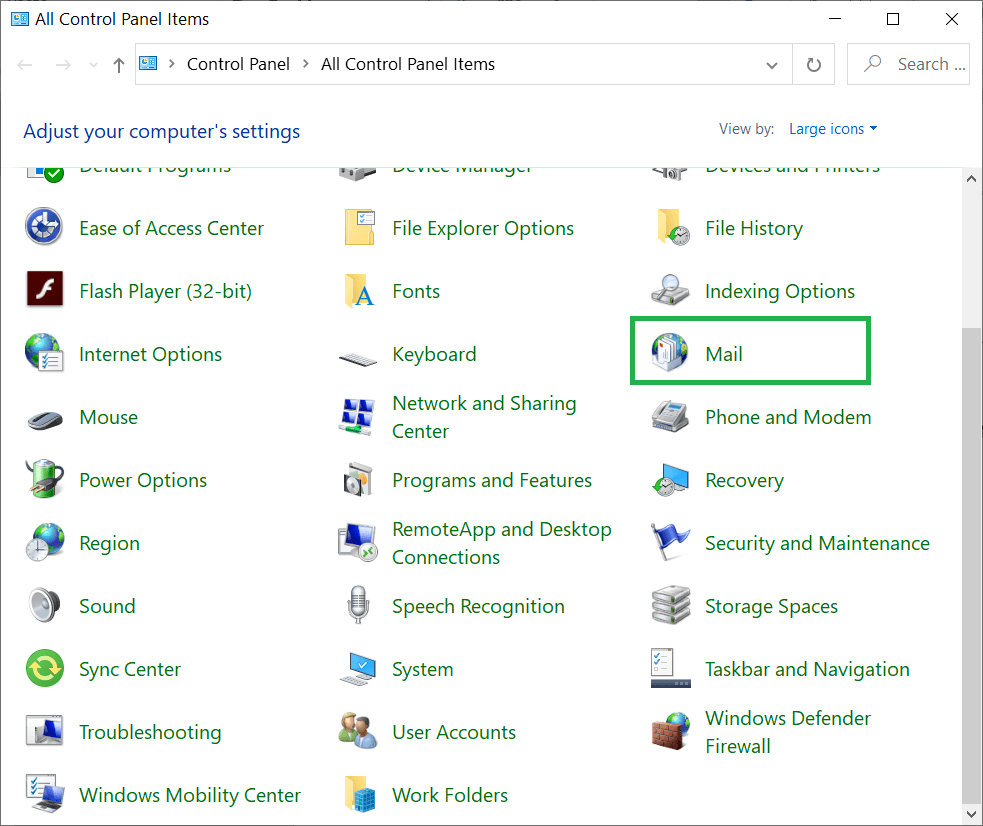Open the Taskbar and Navigation icon
The height and width of the screenshot is (826, 983).
point(670,668)
